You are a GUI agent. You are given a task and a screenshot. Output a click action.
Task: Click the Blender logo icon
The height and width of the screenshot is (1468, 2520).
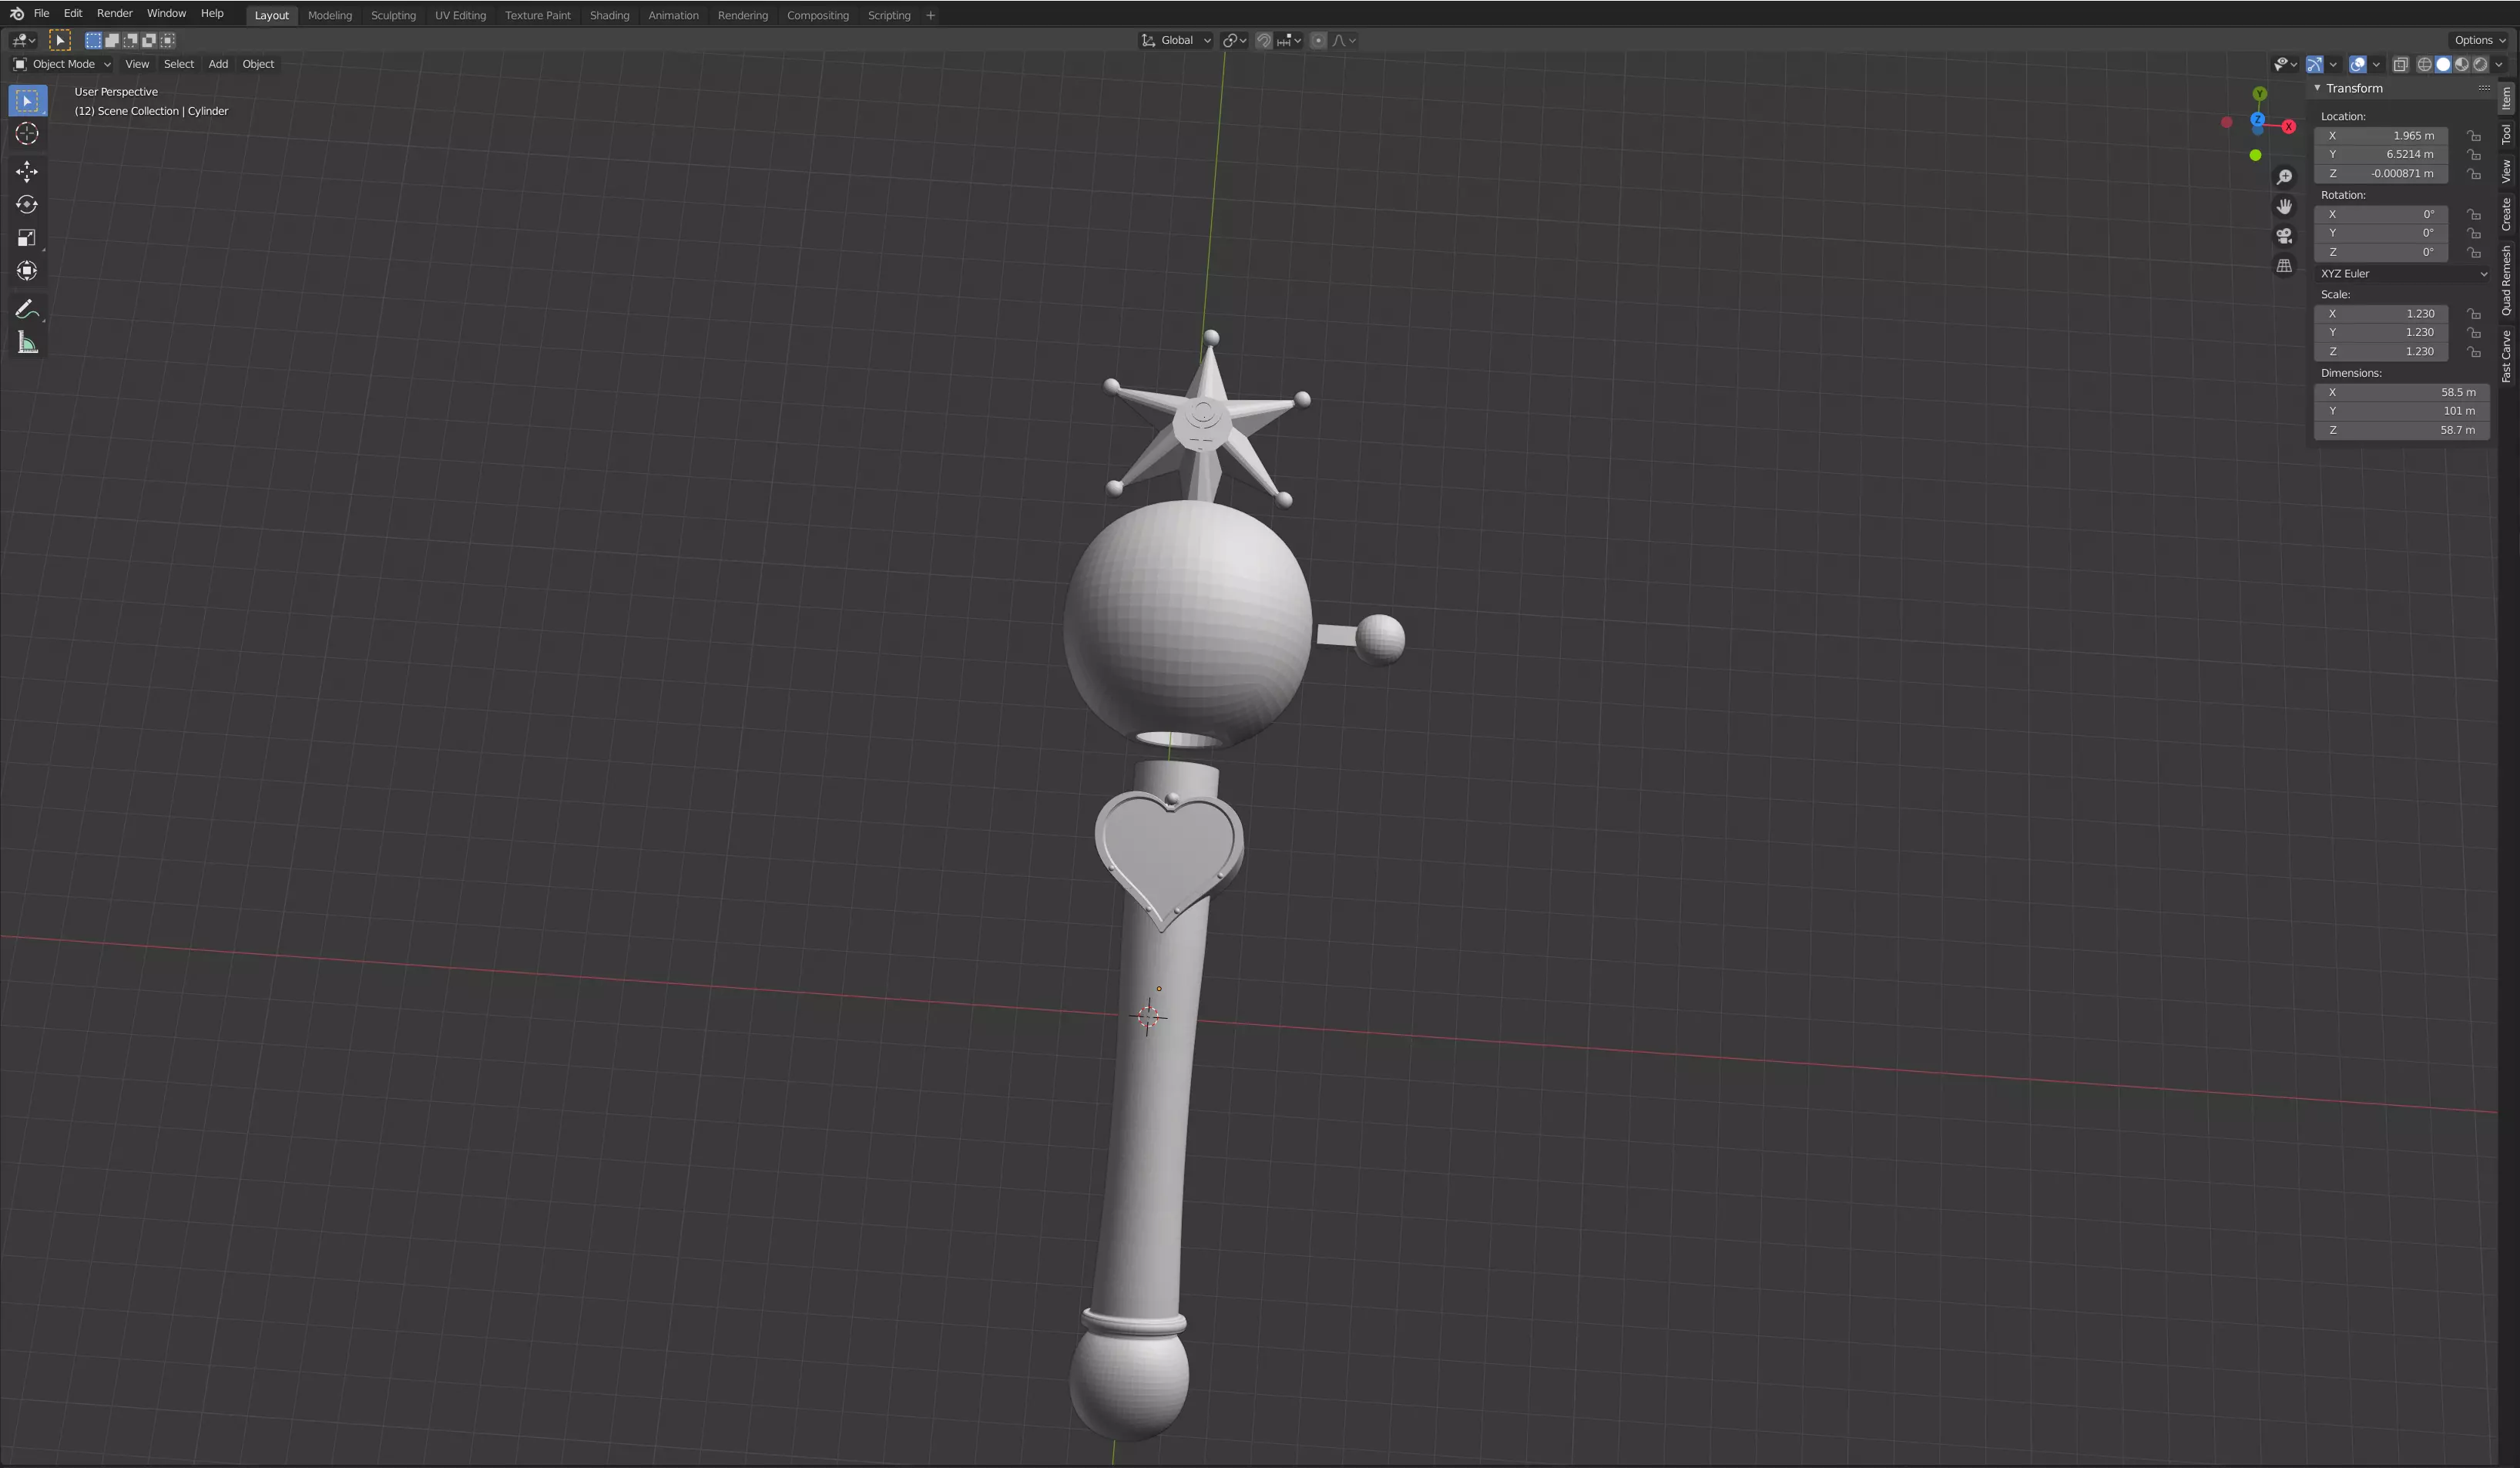pos(16,14)
